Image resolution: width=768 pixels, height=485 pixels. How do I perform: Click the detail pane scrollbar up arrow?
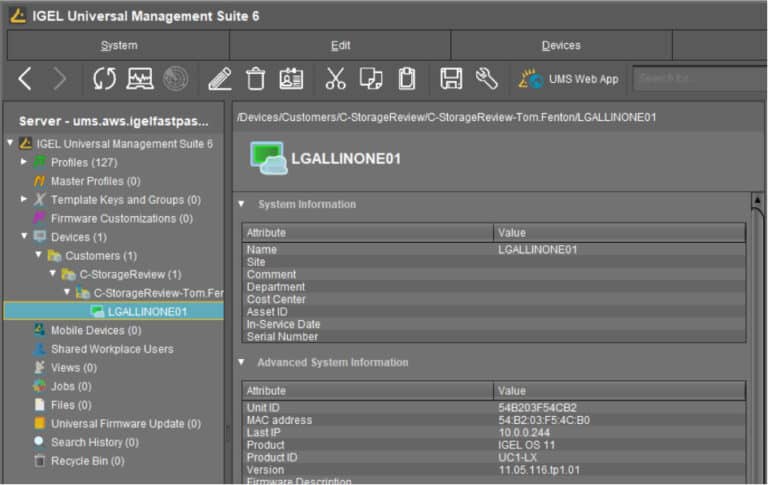[x=757, y=200]
